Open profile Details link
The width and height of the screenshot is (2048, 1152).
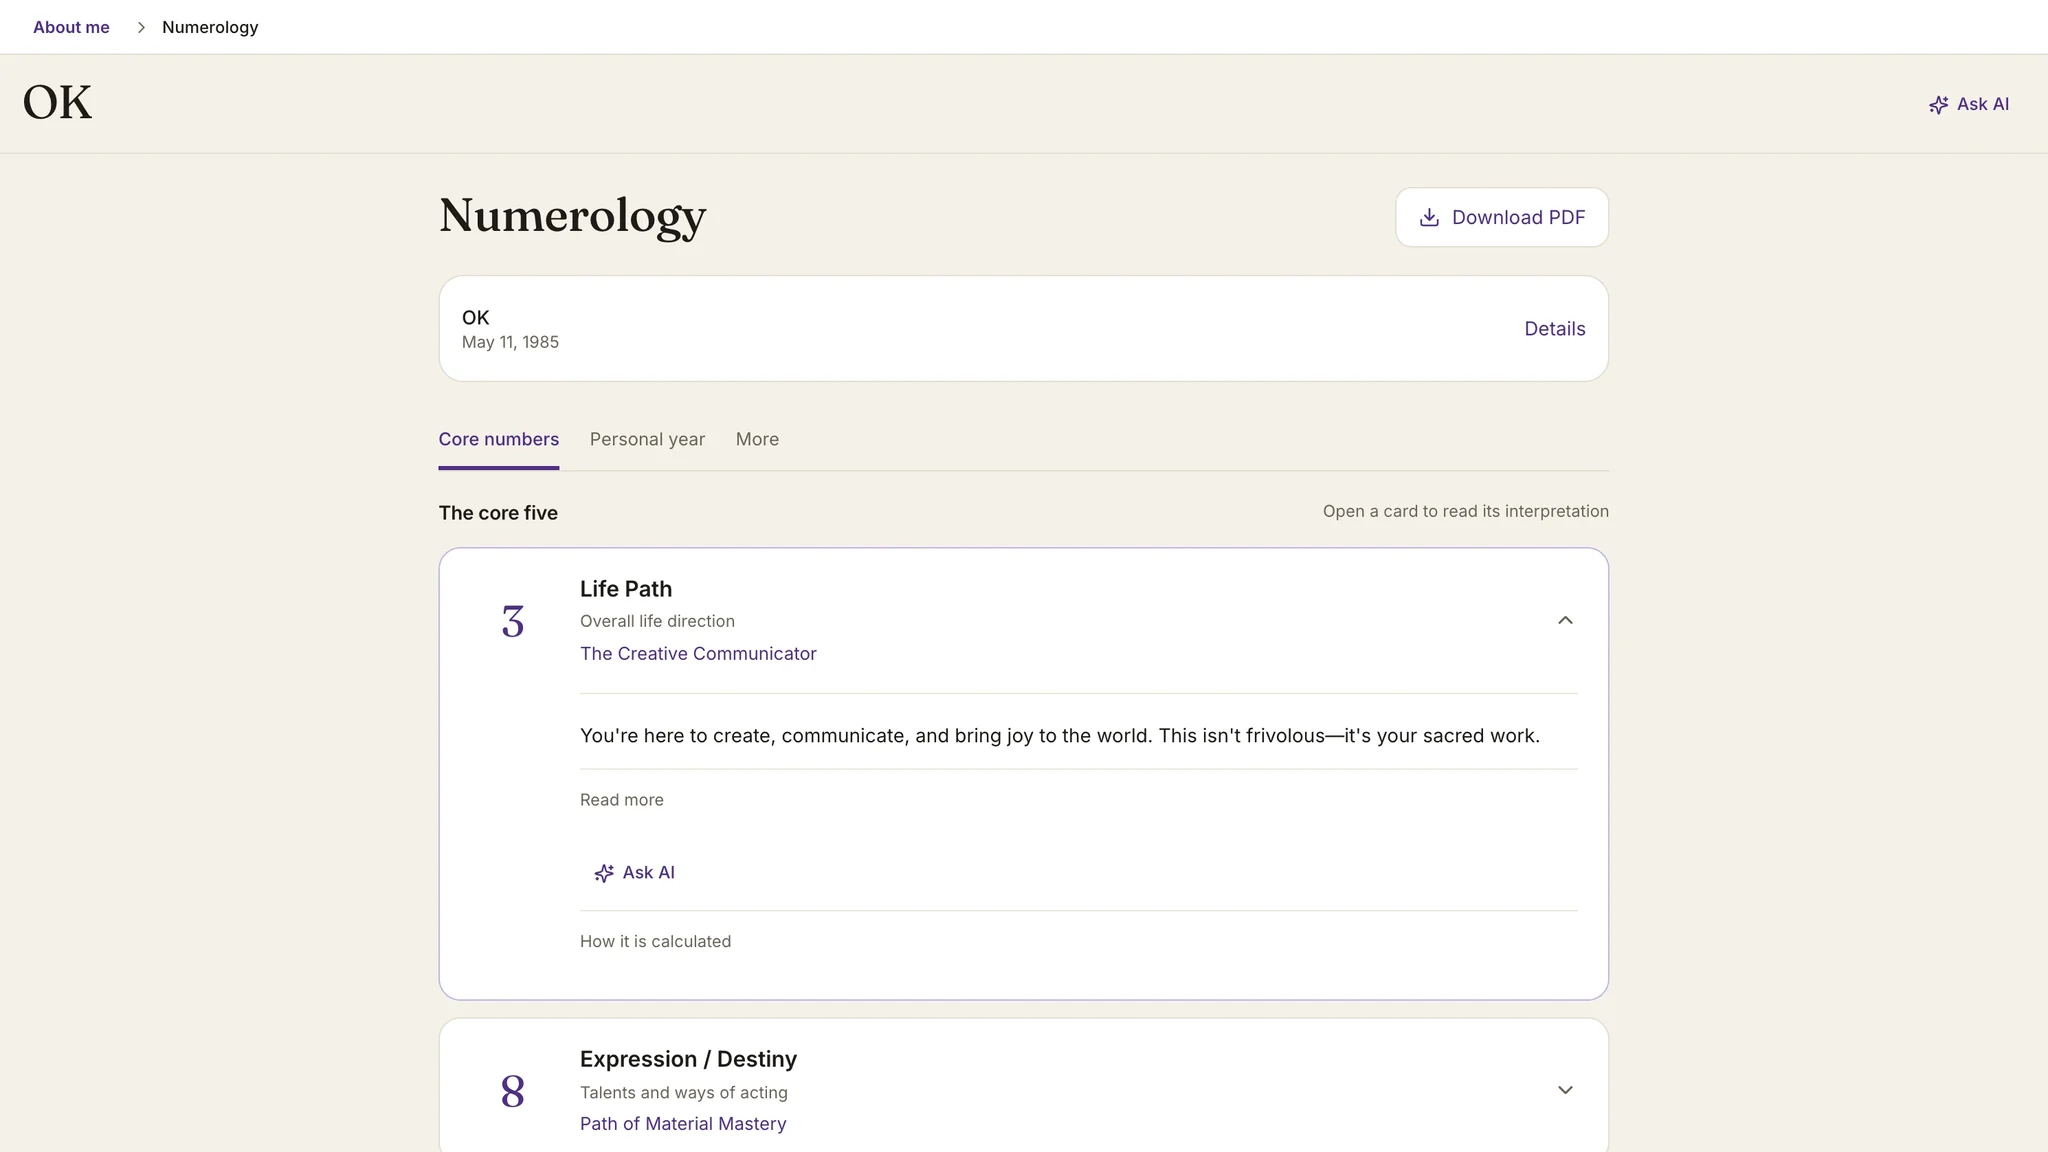click(x=1554, y=329)
